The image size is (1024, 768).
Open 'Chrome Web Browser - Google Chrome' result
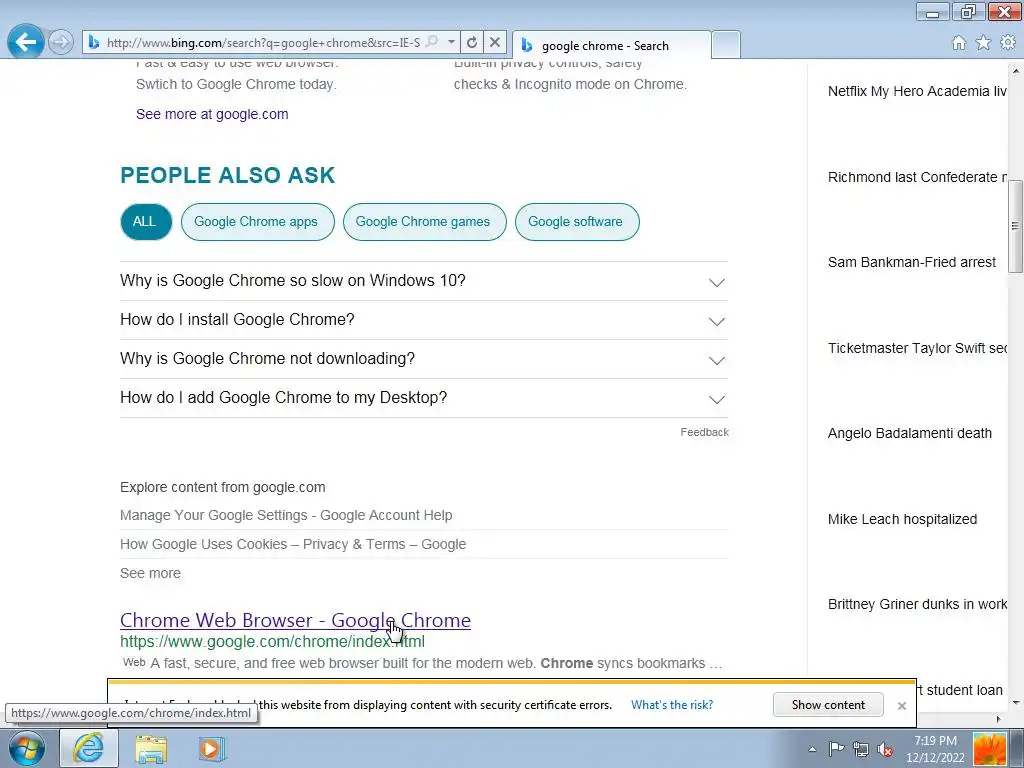pyautogui.click(x=295, y=620)
